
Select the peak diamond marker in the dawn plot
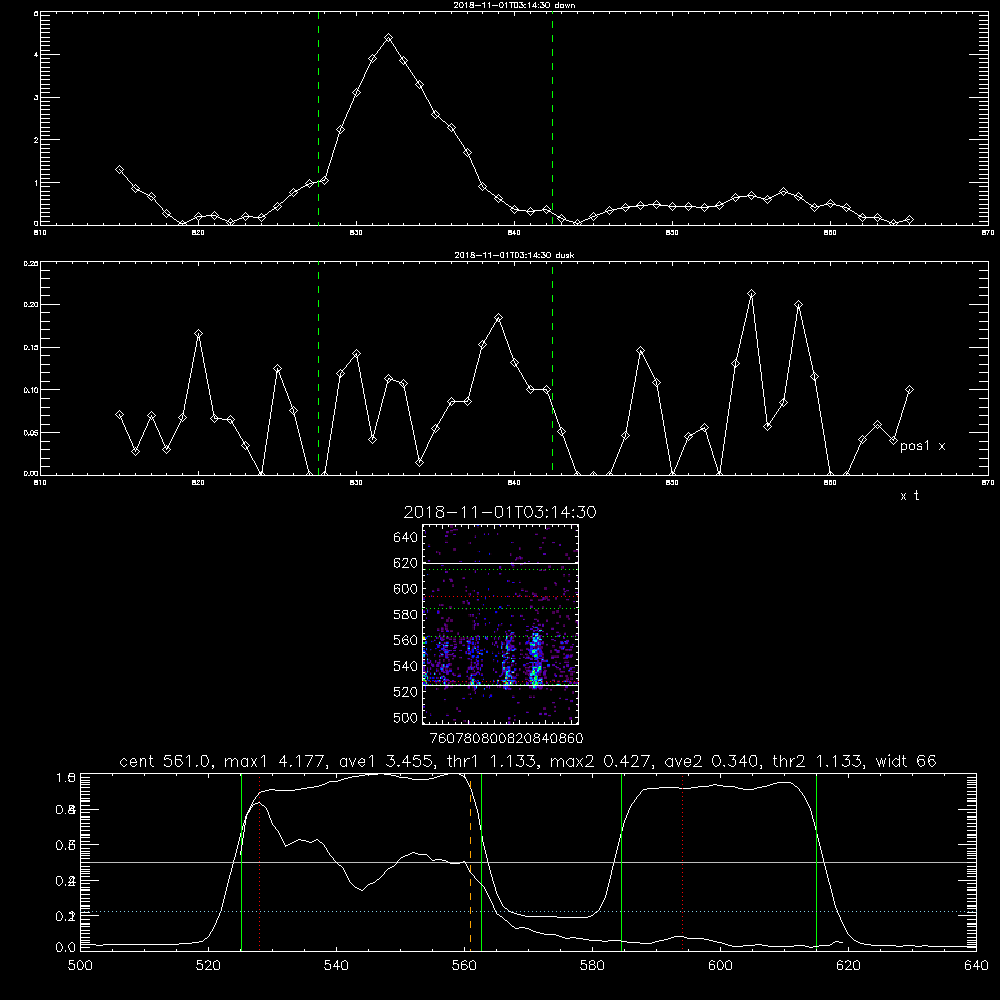point(388,38)
